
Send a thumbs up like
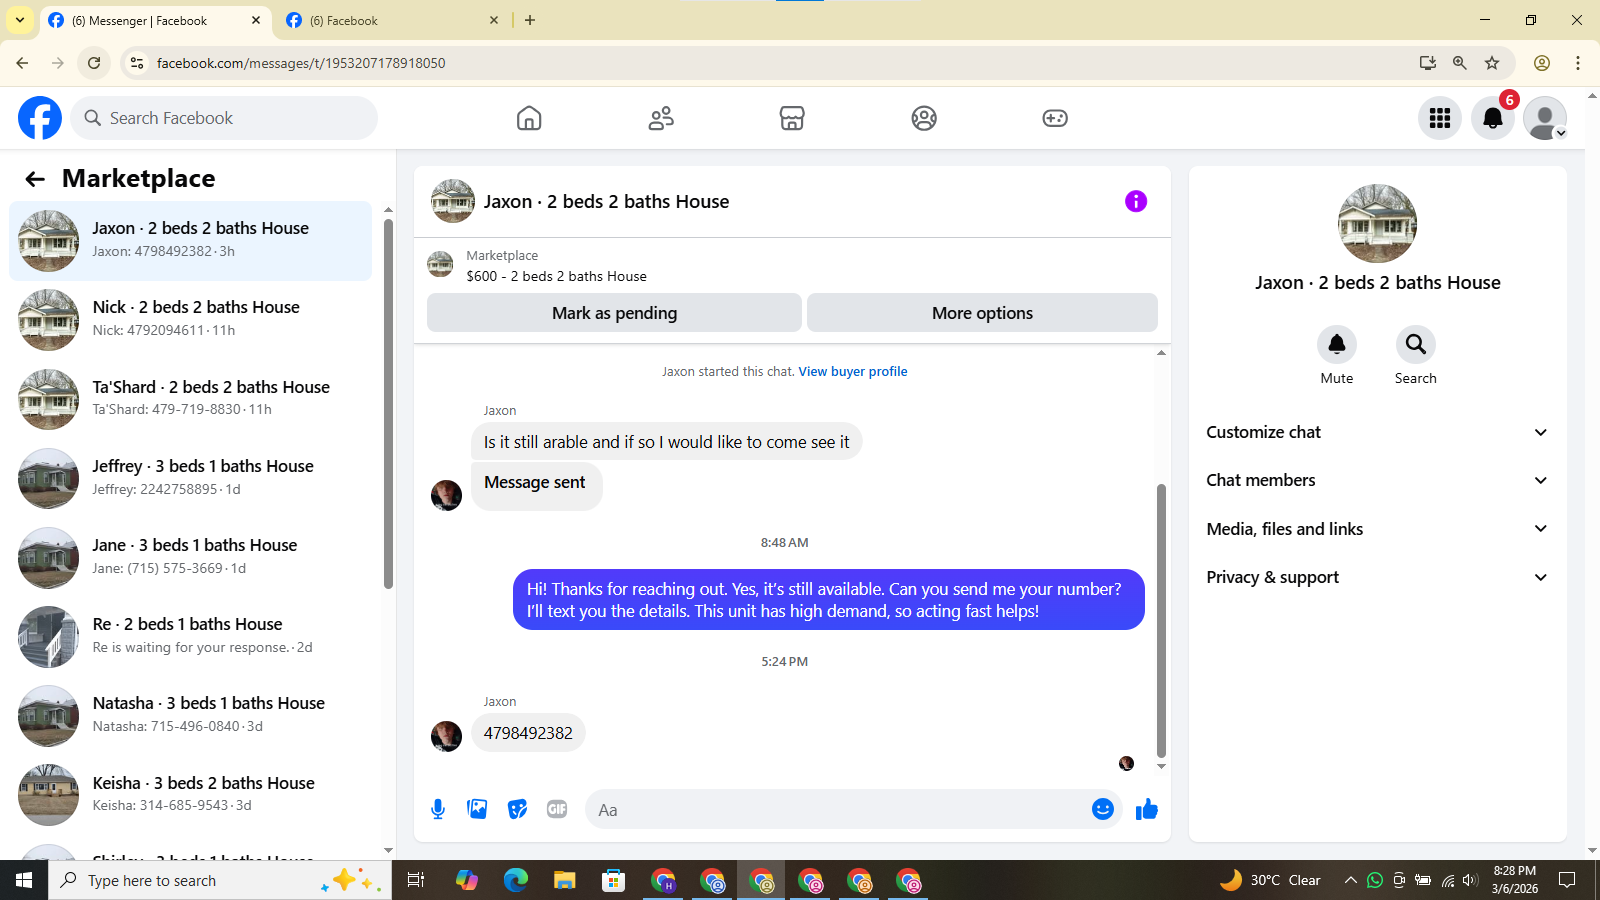[x=1147, y=809]
